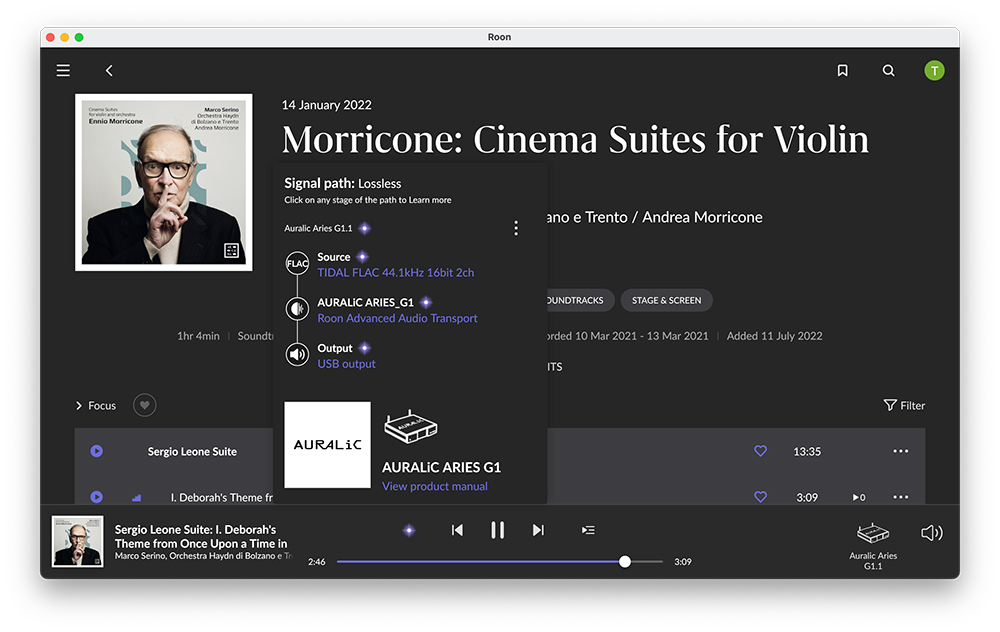
Task: Click the star beside Output
Action: tap(364, 348)
